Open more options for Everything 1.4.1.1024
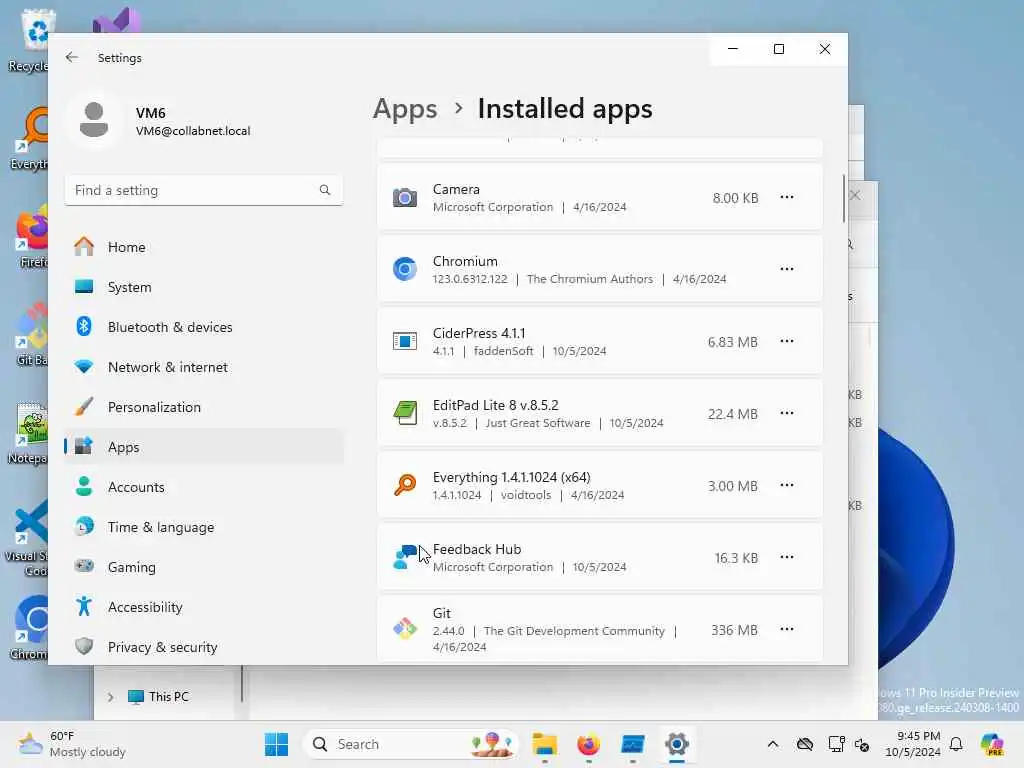This screenshot has height=768, width=1024. pos(787,485)
